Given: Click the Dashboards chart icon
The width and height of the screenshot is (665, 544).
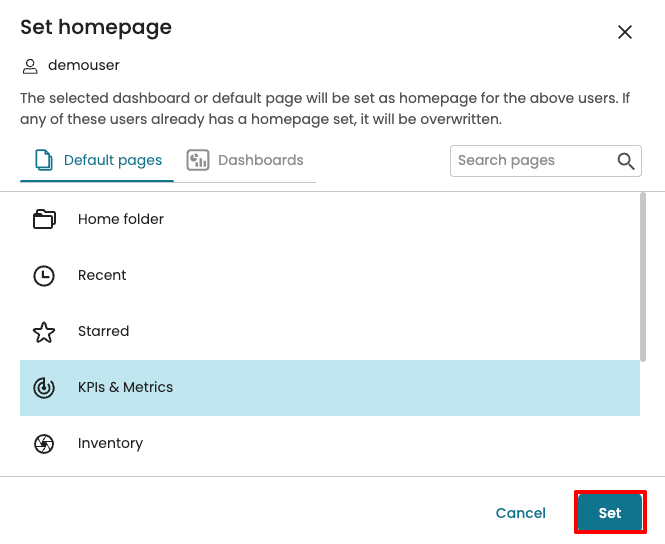Looking at the screenshot, I should point(198,160).
